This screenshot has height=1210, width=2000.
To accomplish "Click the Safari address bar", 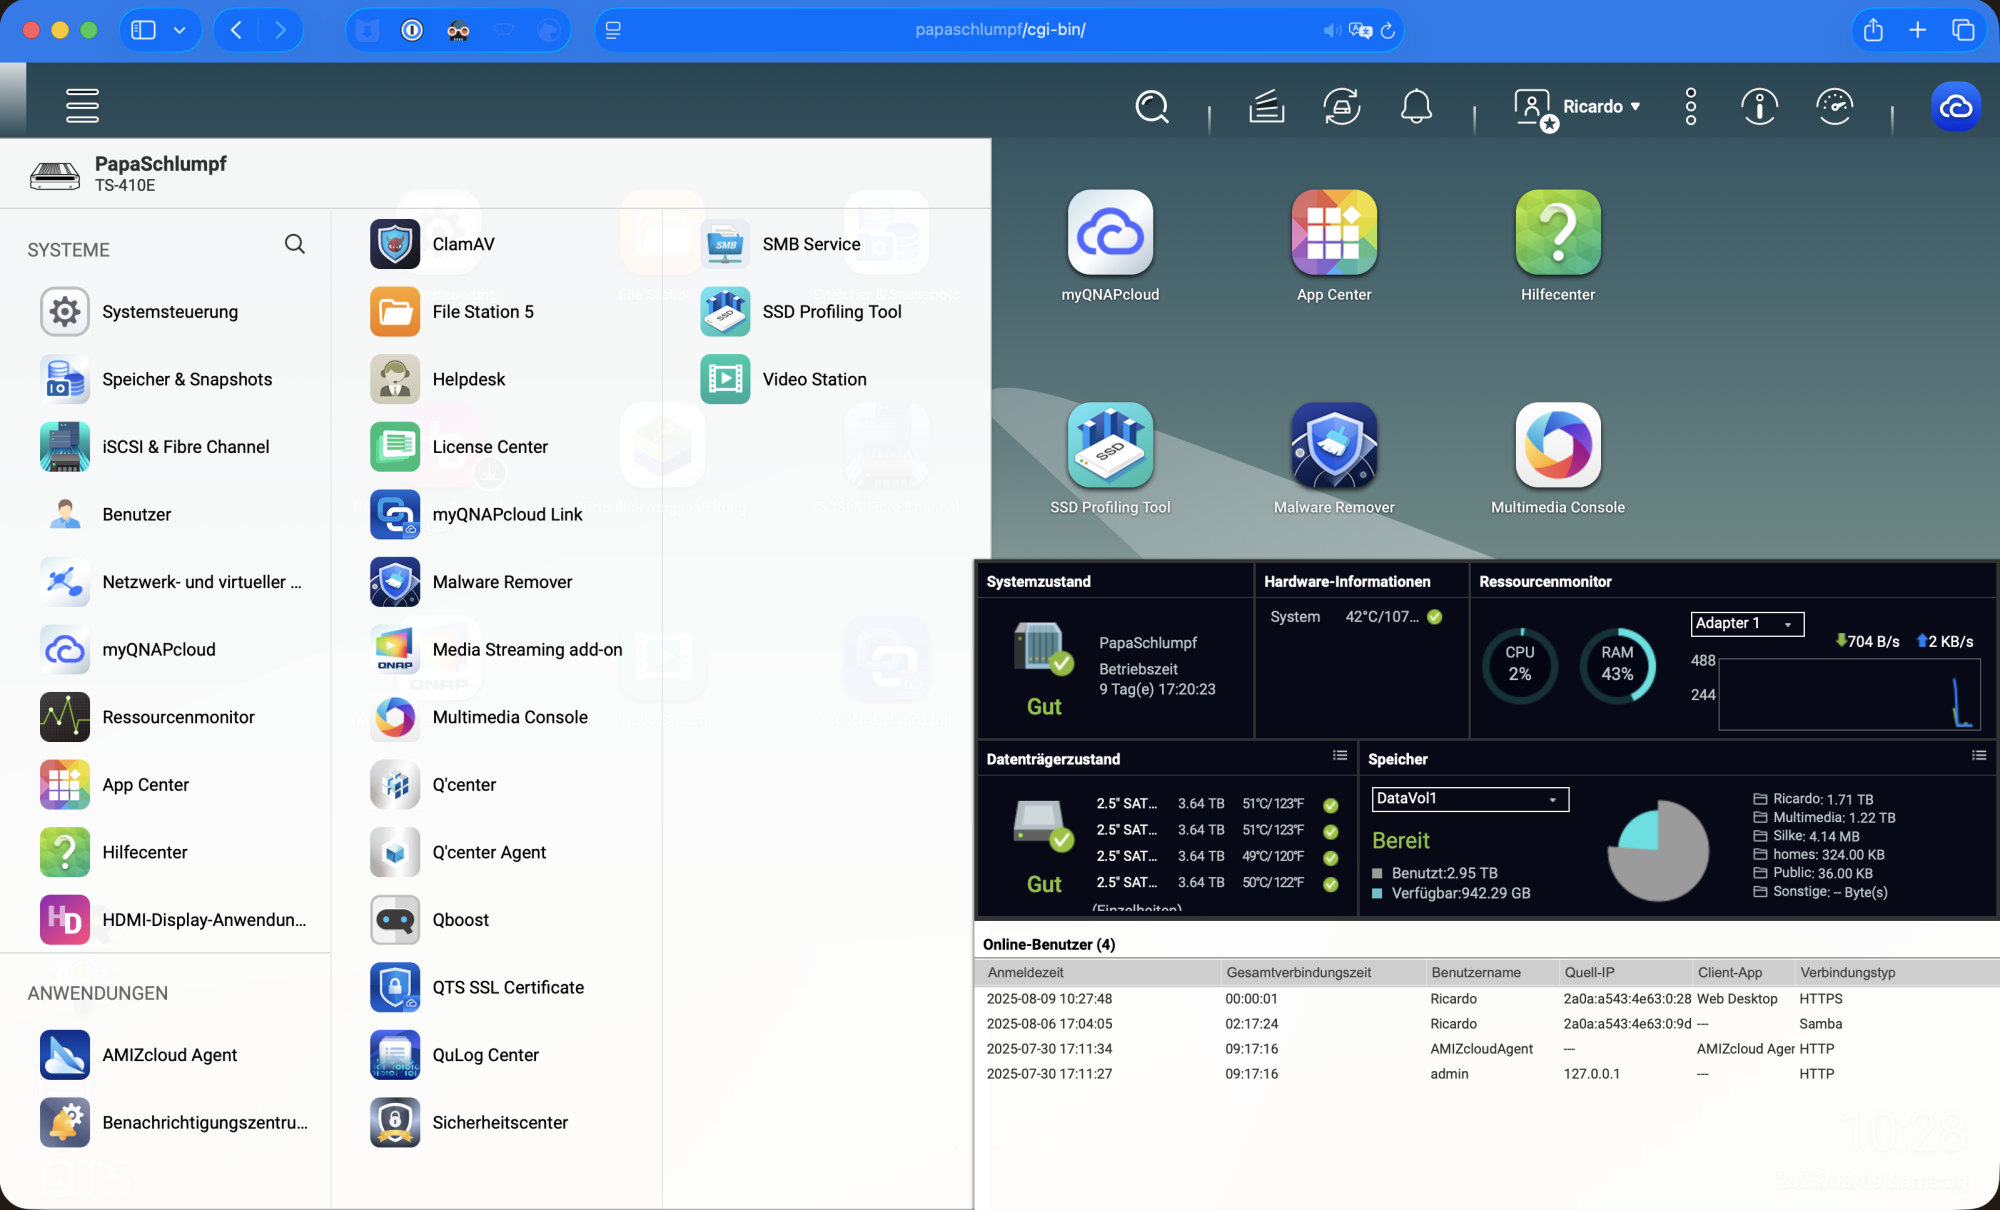I will pyautogui.click(x=1000, y=30).
